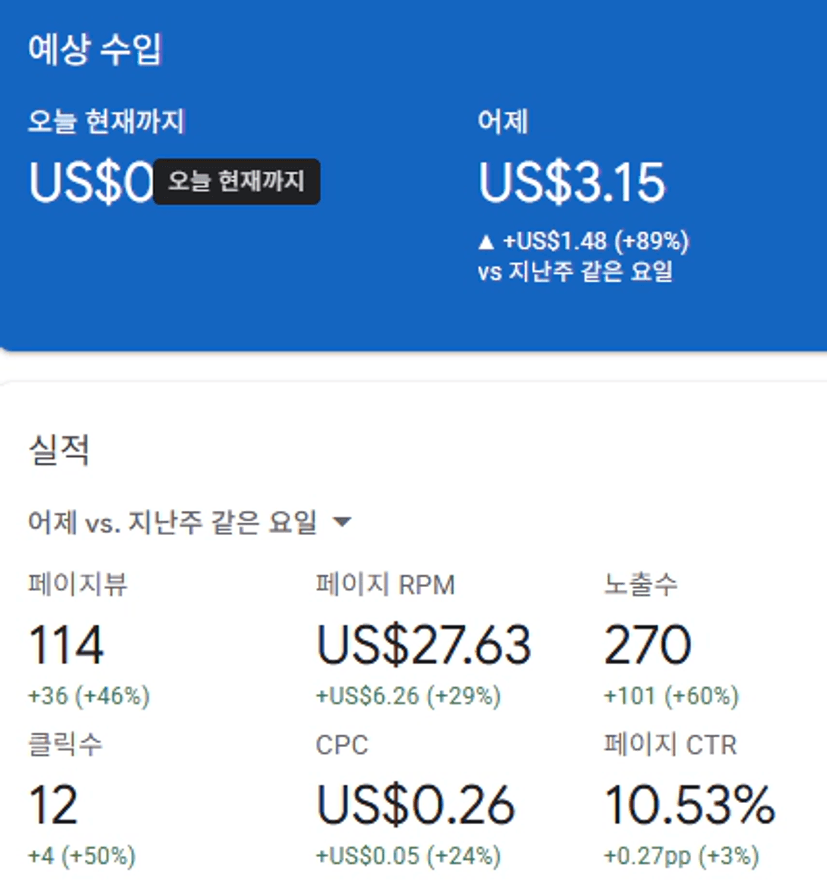The image size is (827, 891).
Task: Select yesterday's US$3.15 earnings value
Action: (x=571, y=183)
